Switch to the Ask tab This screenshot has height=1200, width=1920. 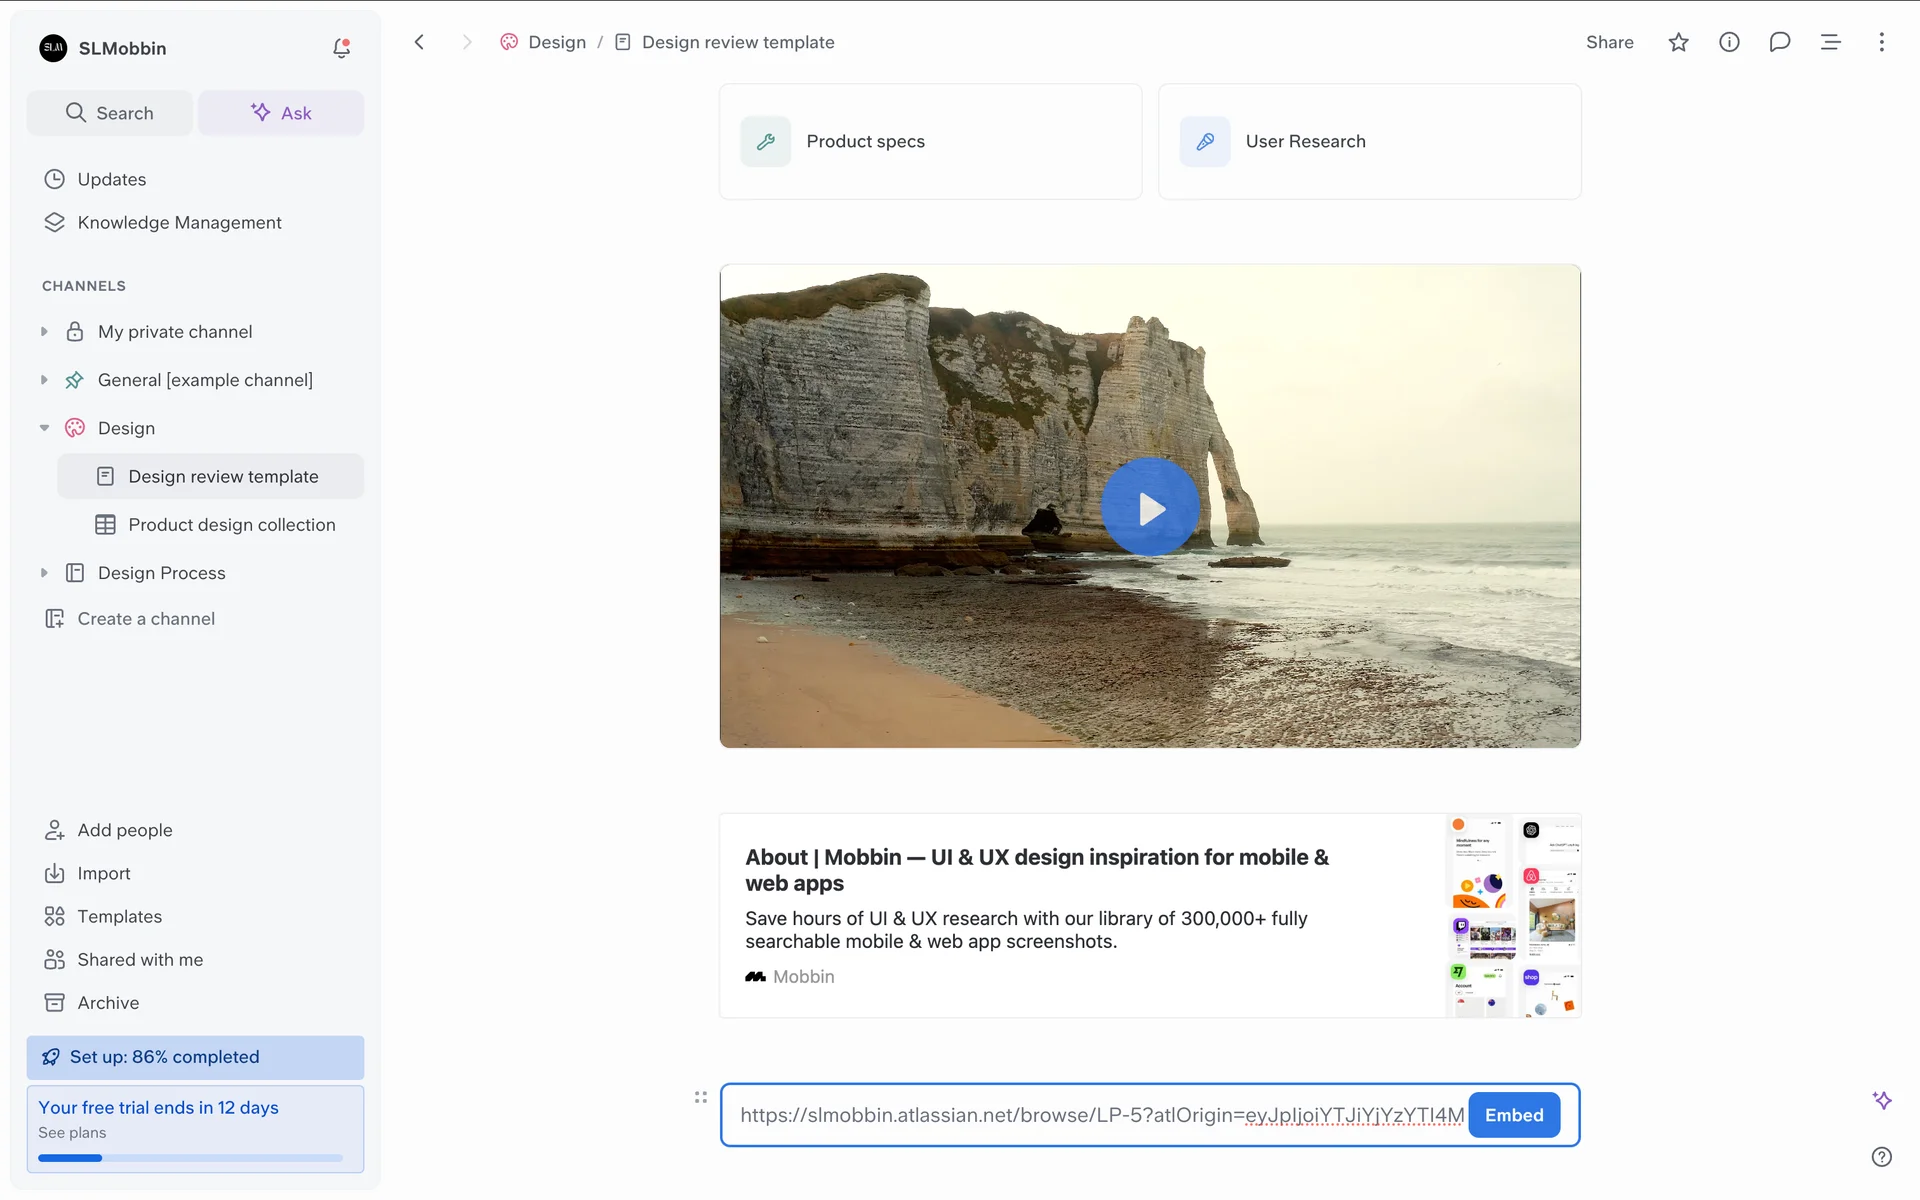[x=281, y=113]
